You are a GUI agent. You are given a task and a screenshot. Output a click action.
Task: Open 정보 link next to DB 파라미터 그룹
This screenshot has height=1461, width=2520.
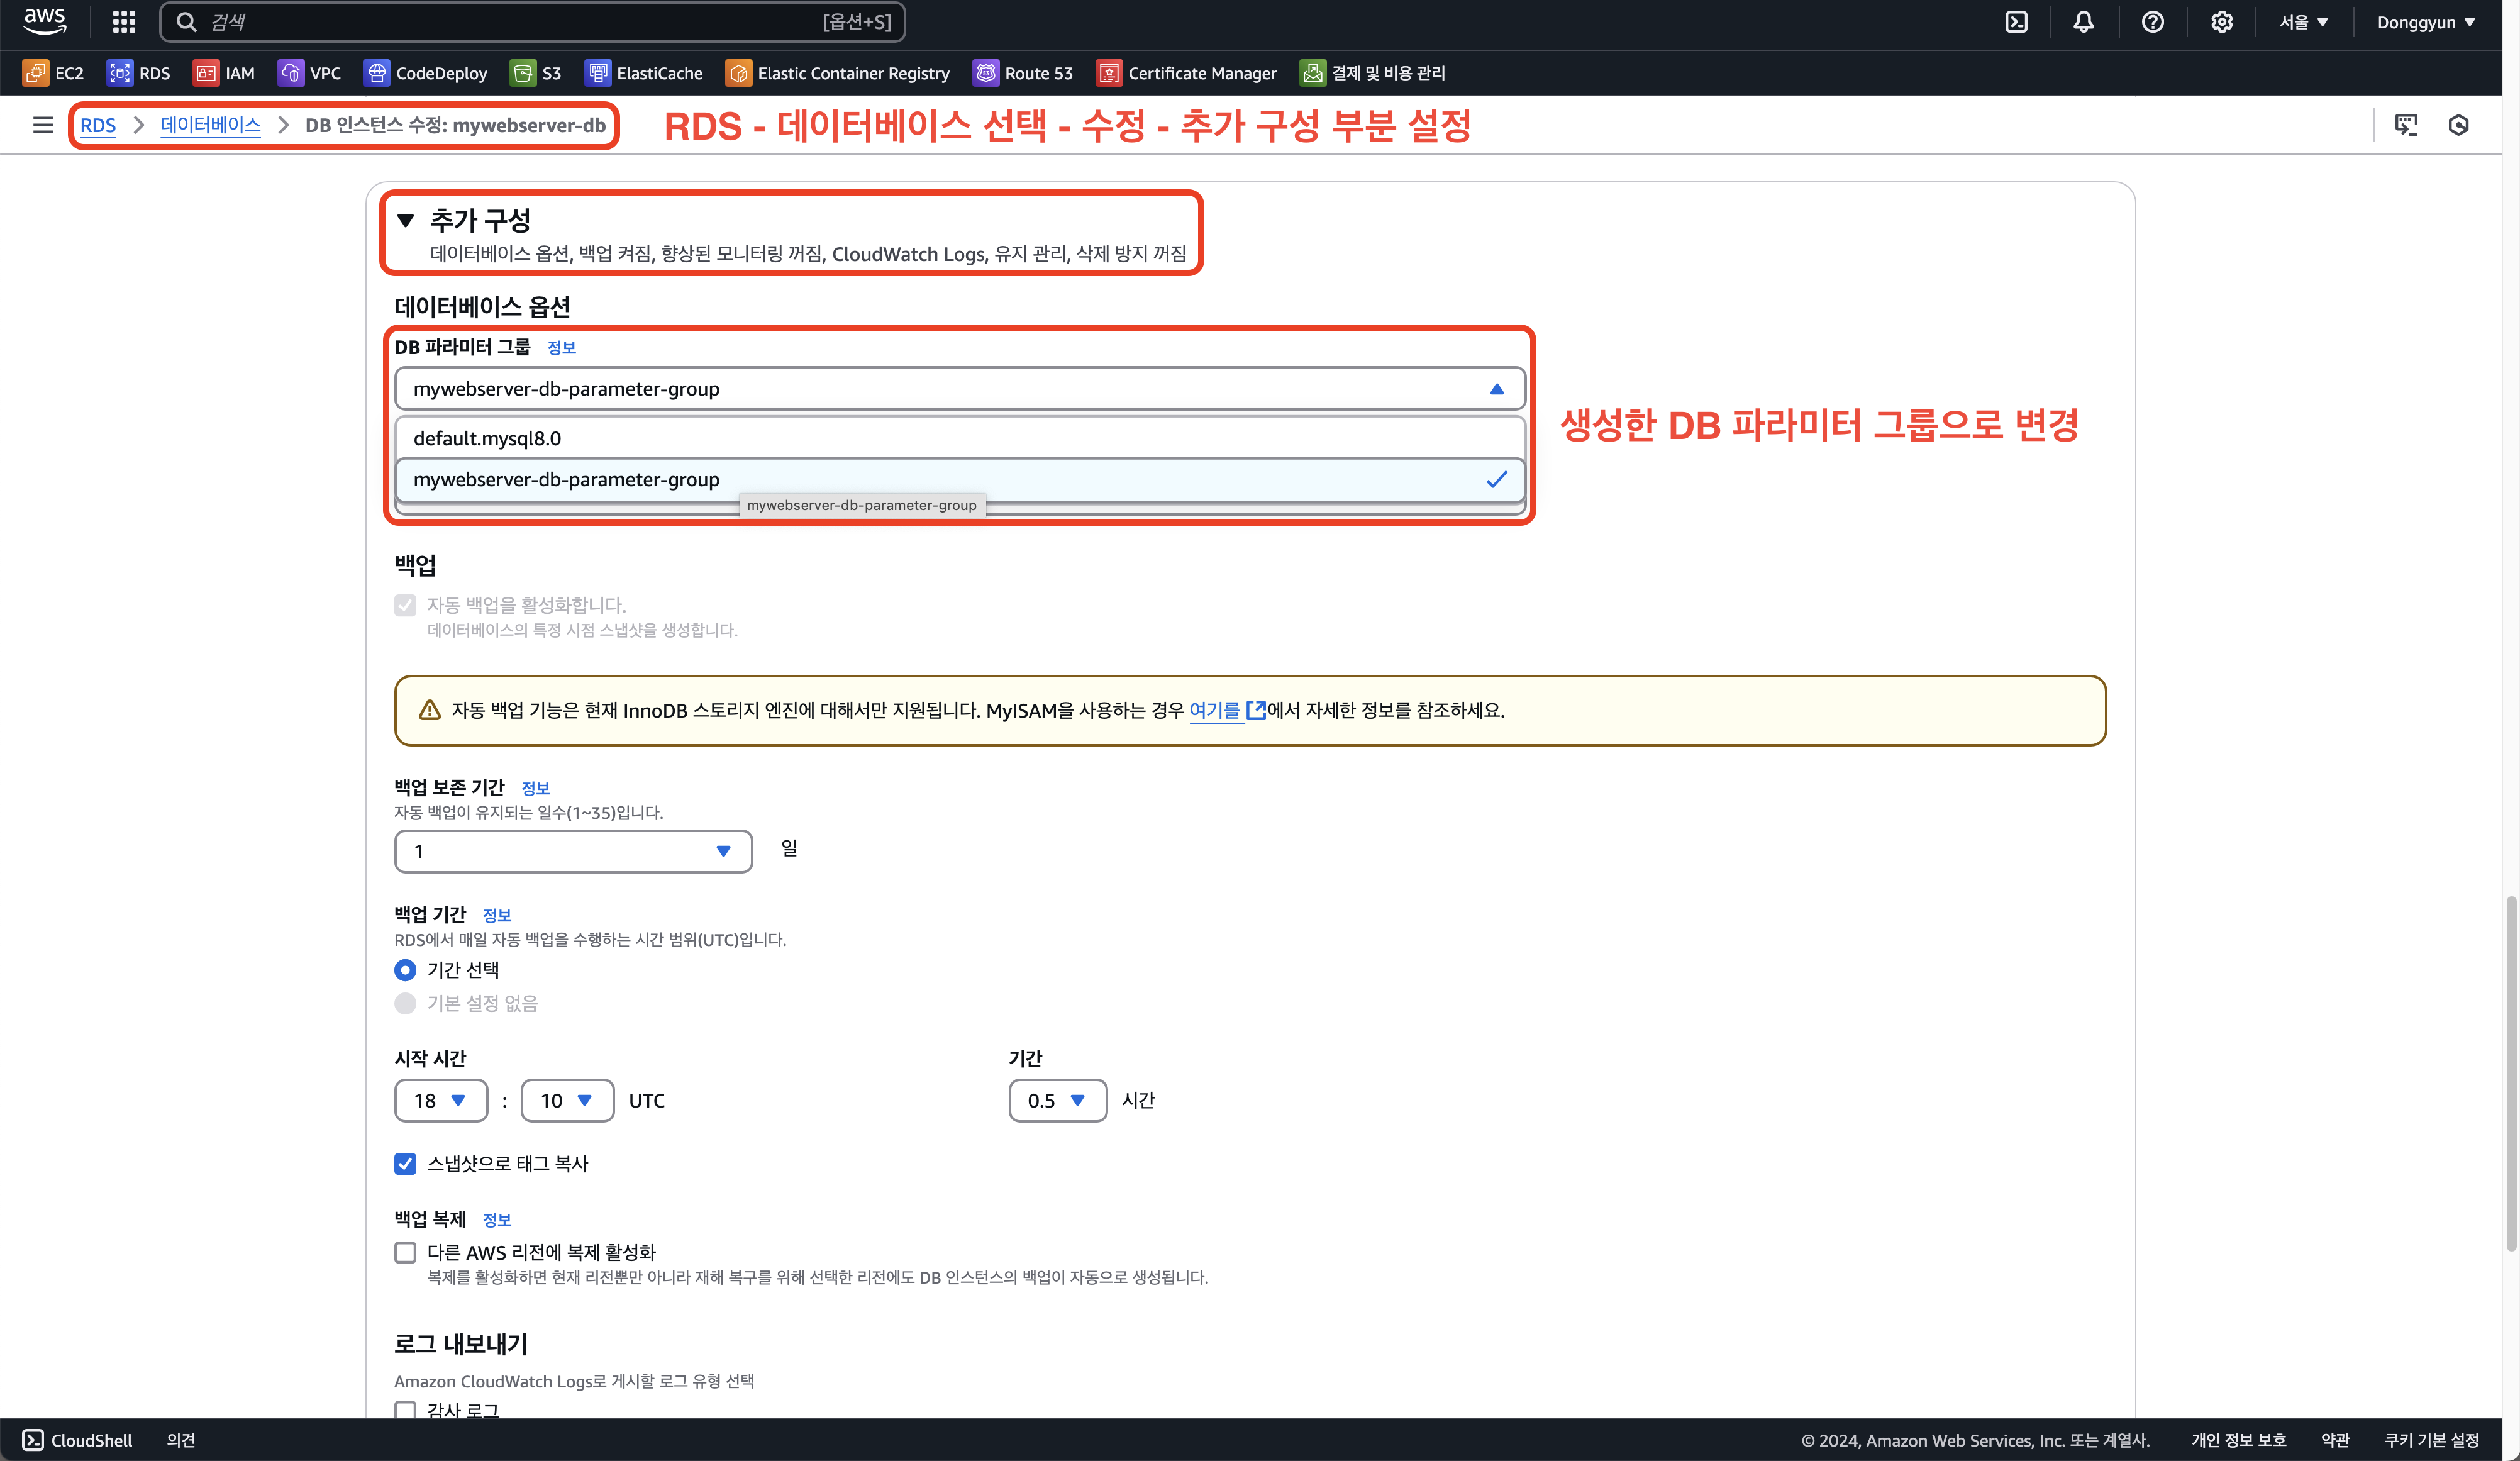pos(561,347)
